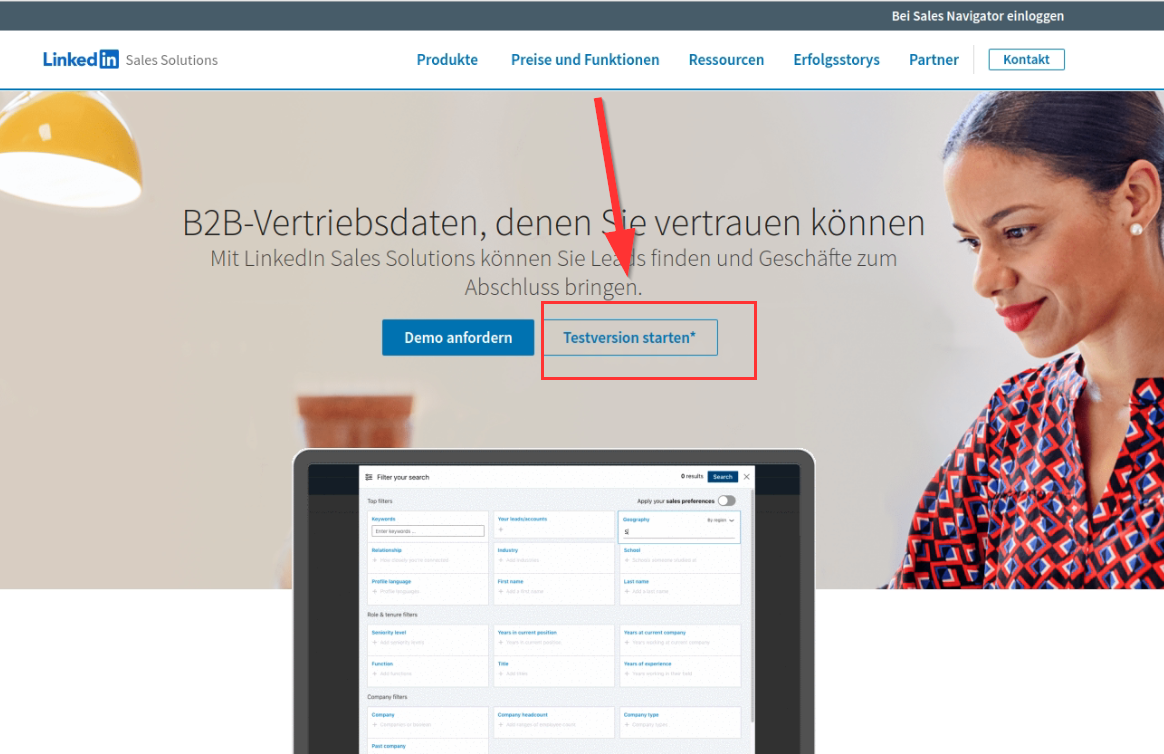Open the Produkte menu
Image resolution: width=1164 pixels, height=754 pixels.
(447, 59)
